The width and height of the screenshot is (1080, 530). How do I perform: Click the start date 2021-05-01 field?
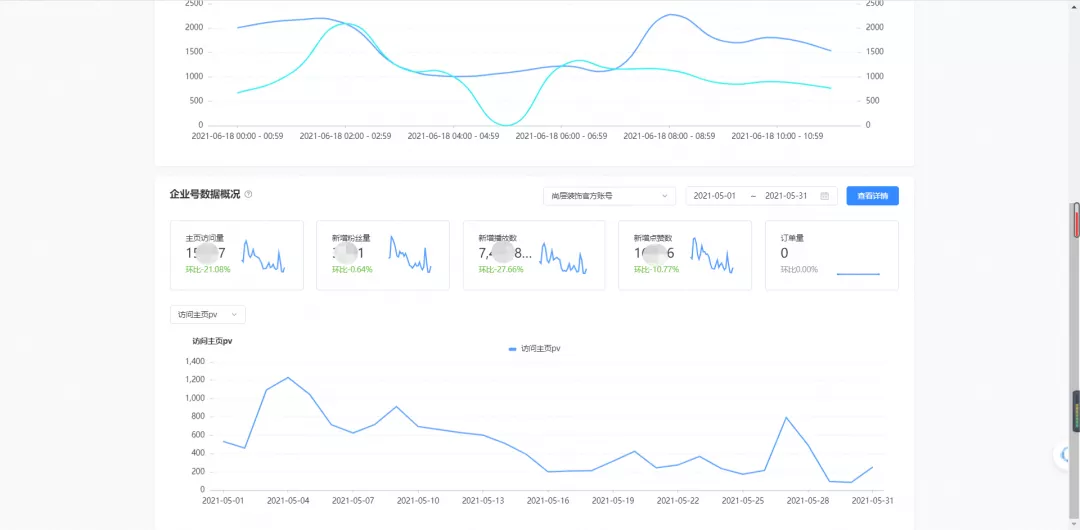[714, 196]
